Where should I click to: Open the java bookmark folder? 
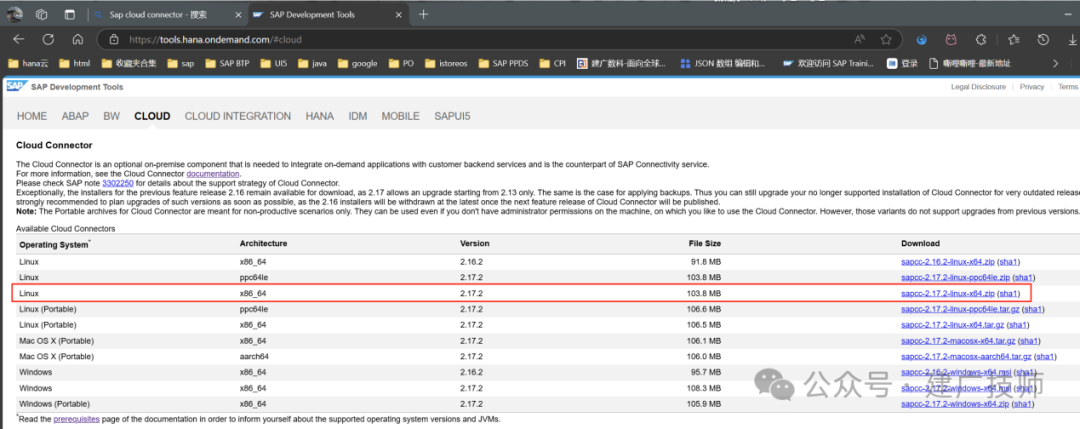pos(312,63)
